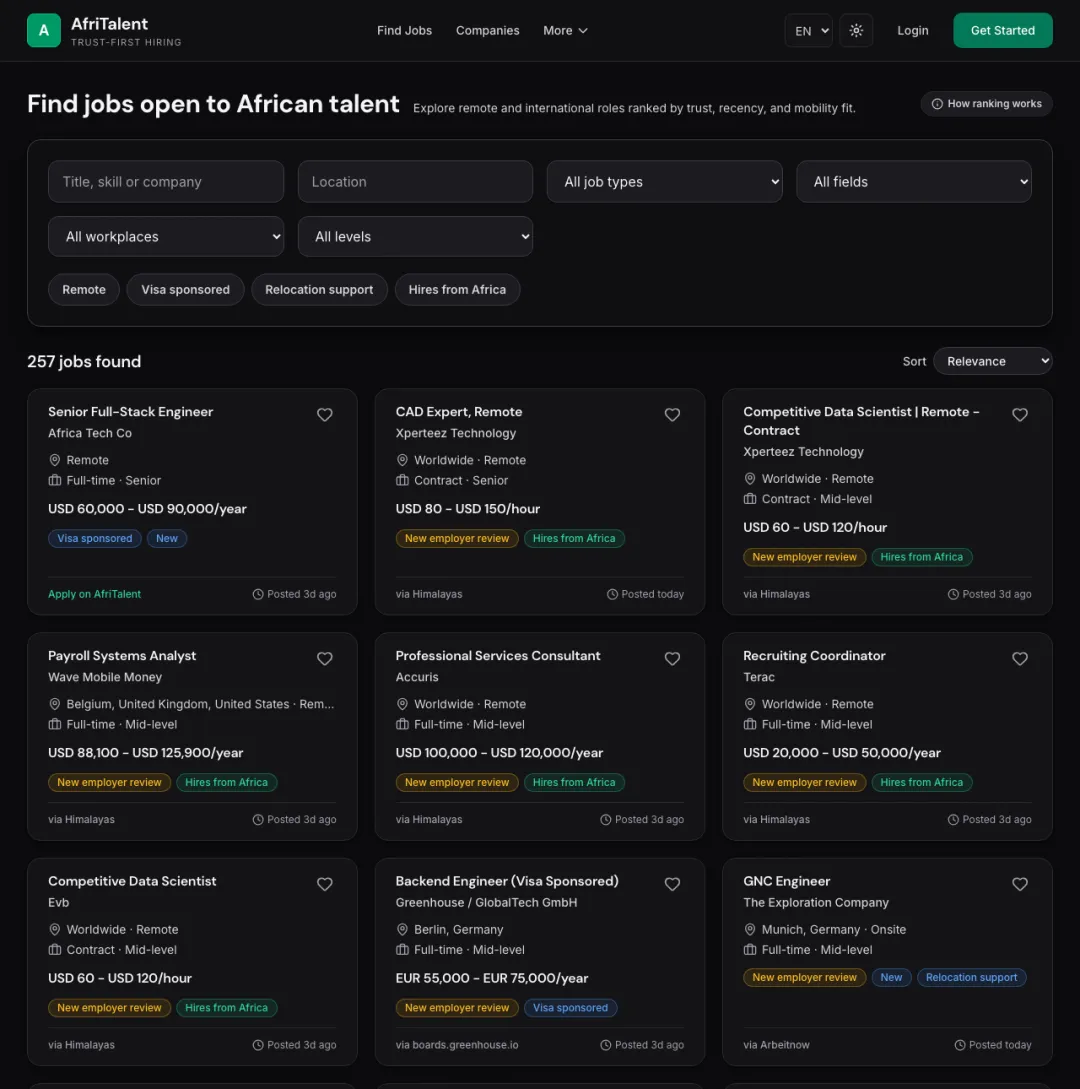The width and height of the screenshot is (1080, 1089).
Task: Click the Location search field
Action: (x=415, y=181)
